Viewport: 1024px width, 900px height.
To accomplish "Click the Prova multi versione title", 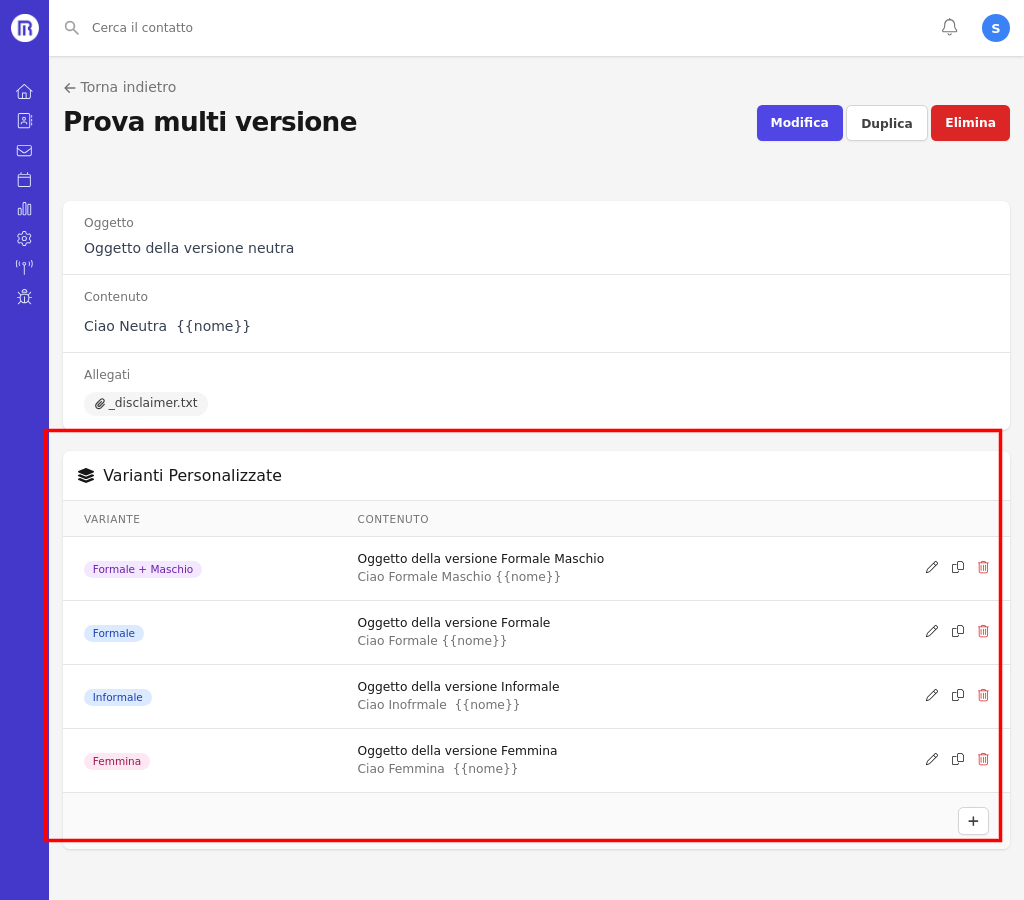I will tap(210, 122).
